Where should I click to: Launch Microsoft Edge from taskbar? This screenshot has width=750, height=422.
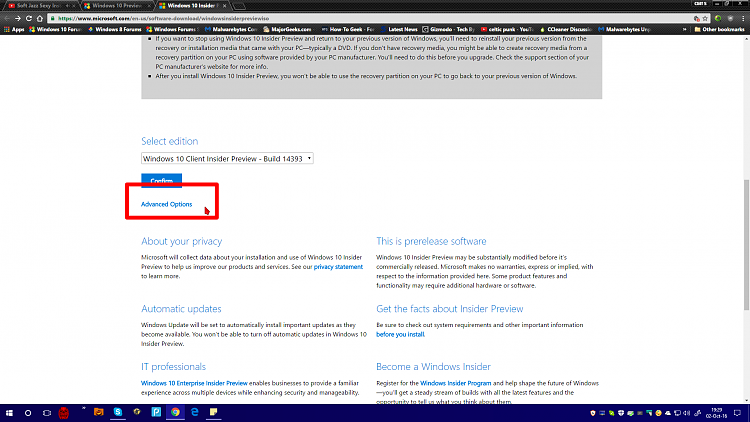tap(194, 412)
